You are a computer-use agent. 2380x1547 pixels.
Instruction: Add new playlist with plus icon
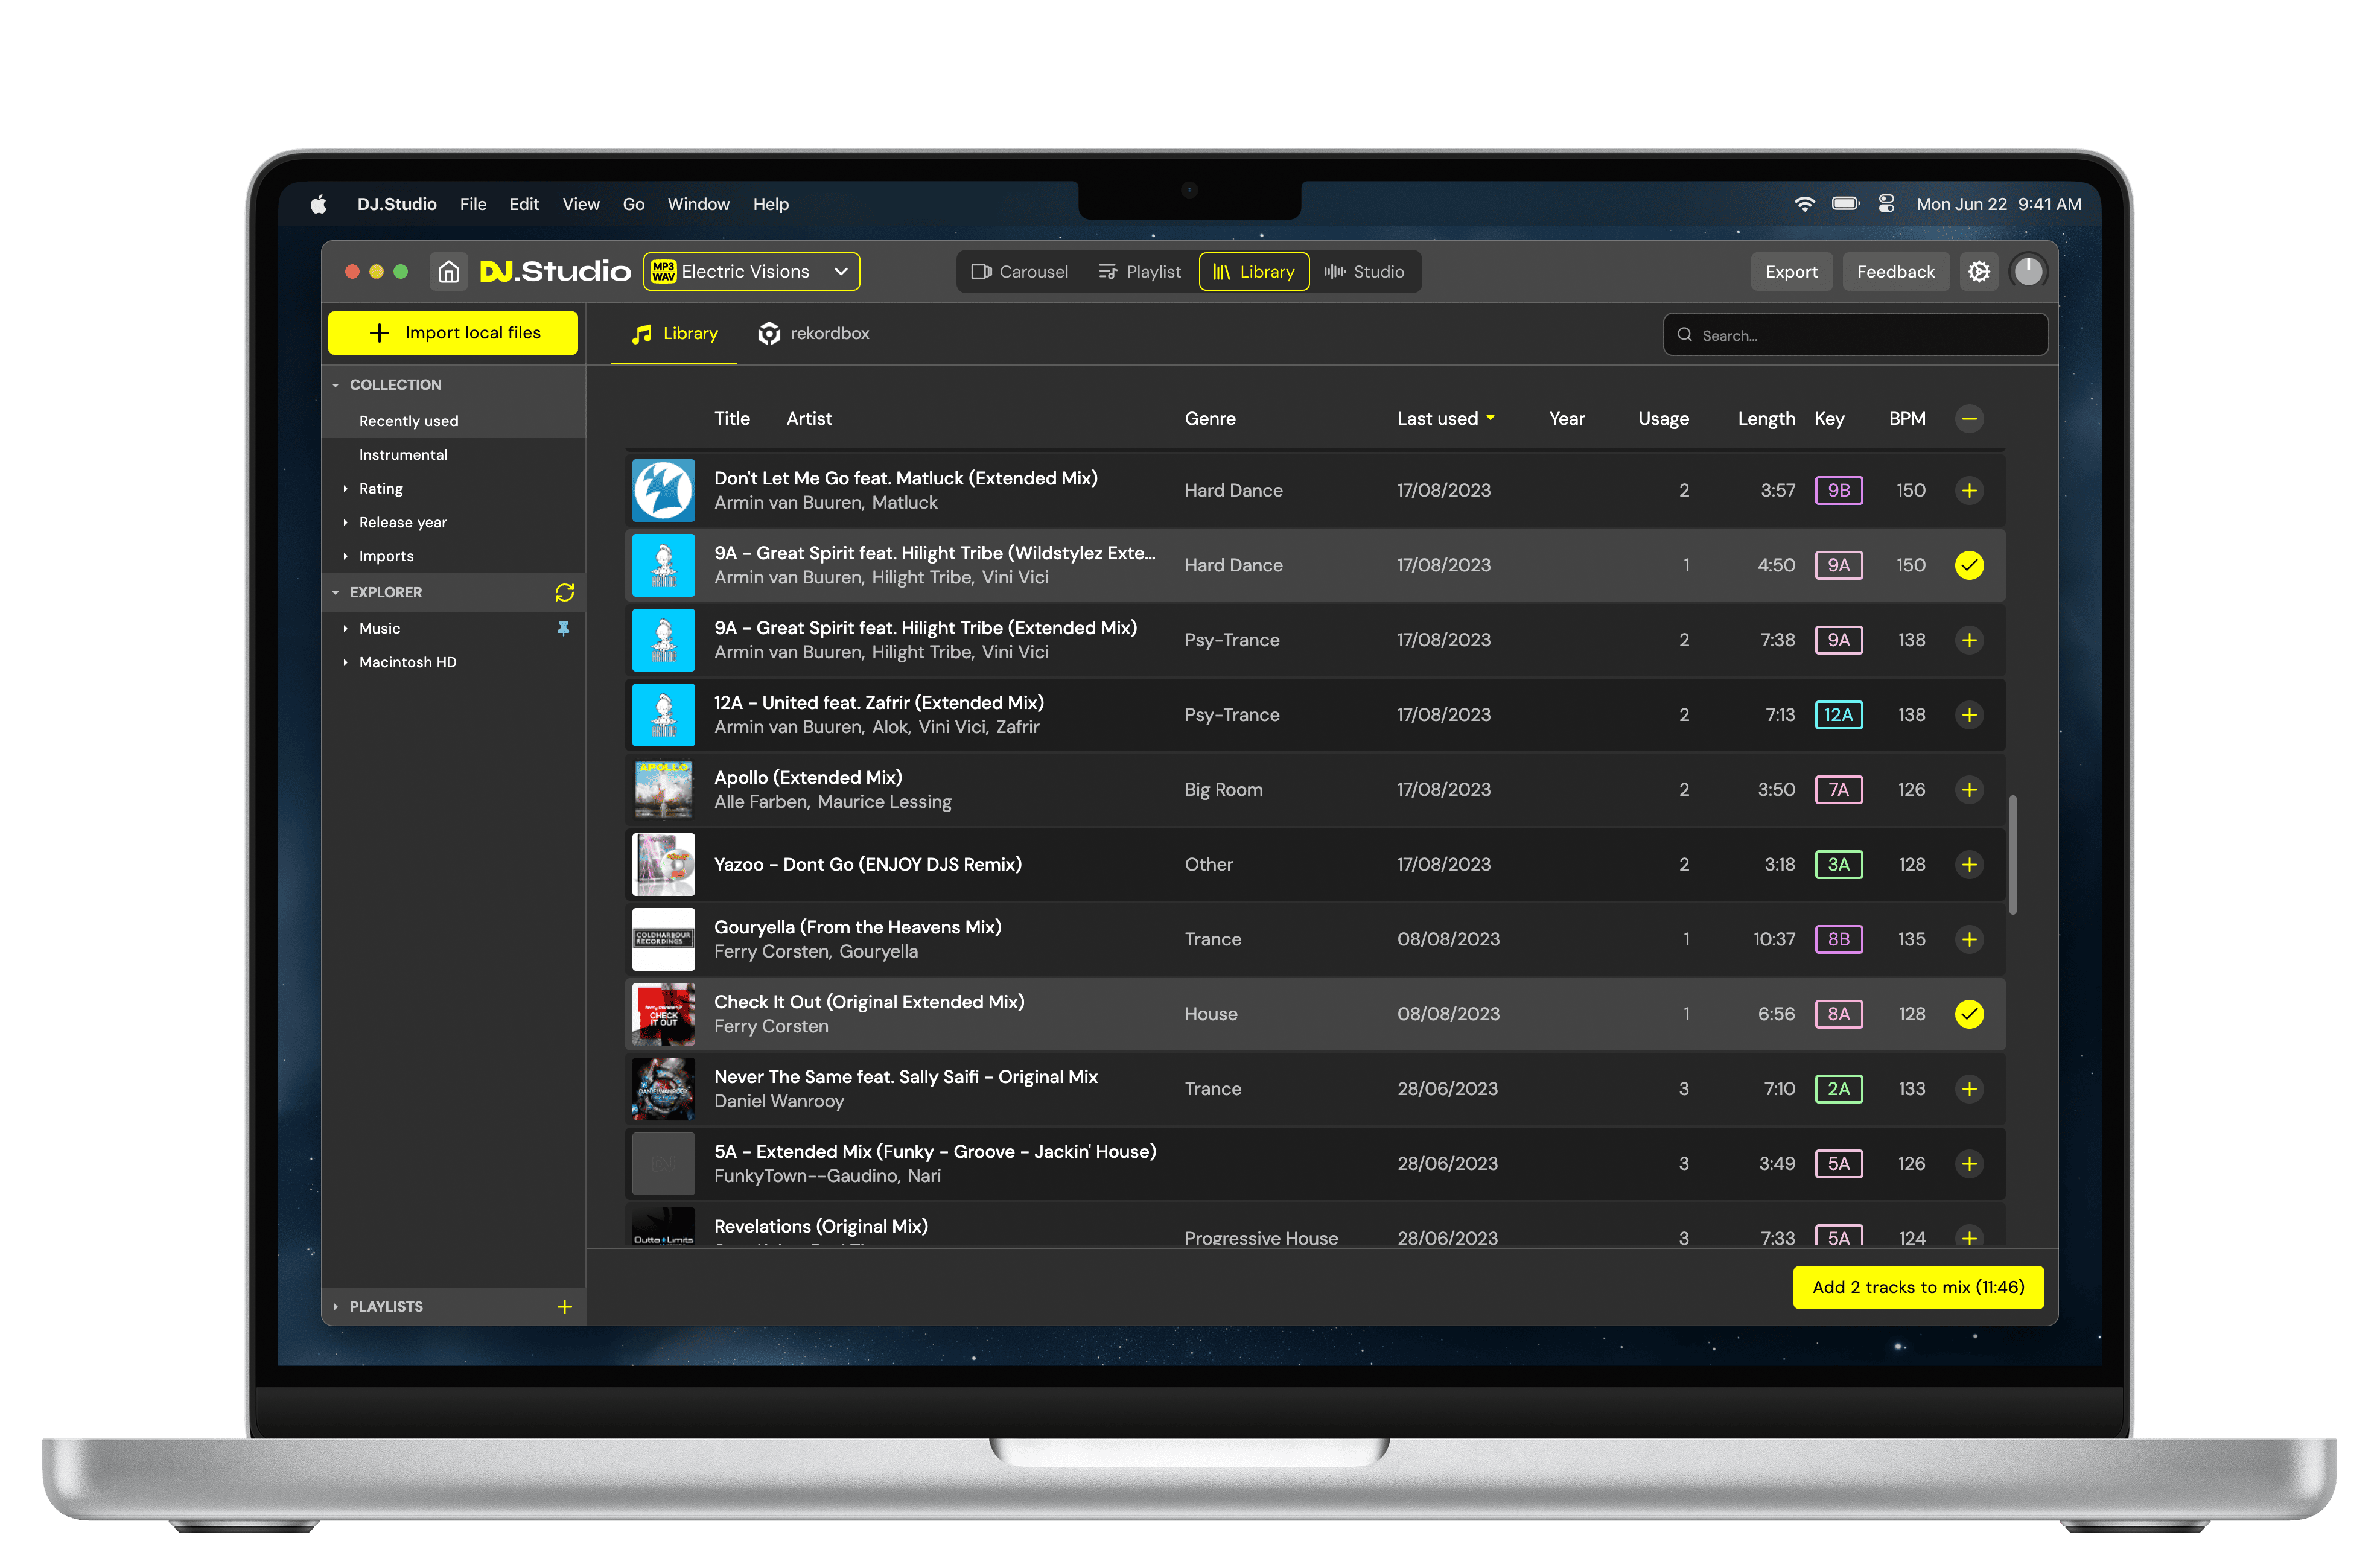tap(564, 1306)
